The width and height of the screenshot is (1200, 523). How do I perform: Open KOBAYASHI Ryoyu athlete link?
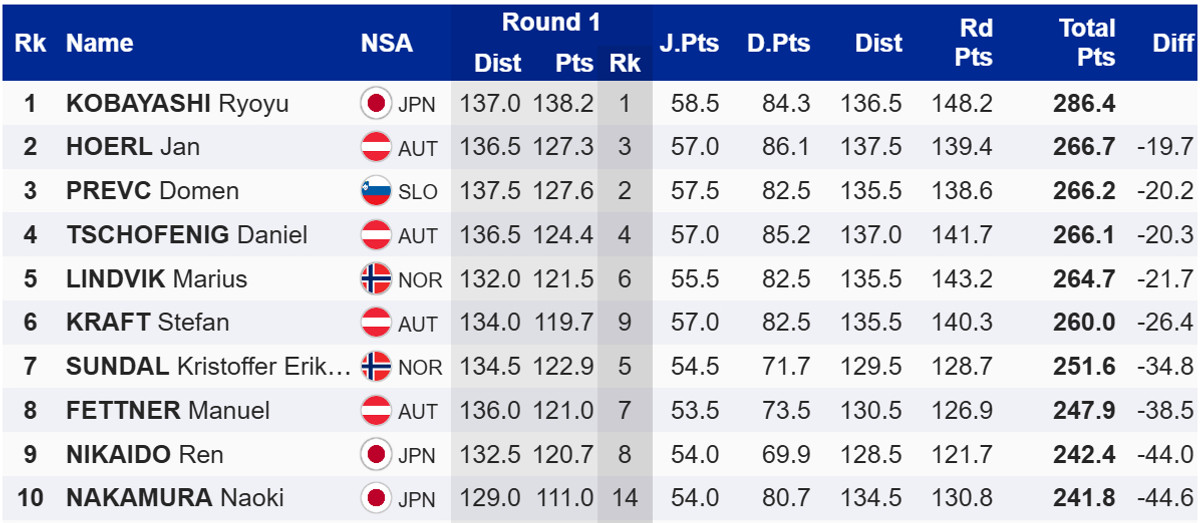(x=175, y=103)
